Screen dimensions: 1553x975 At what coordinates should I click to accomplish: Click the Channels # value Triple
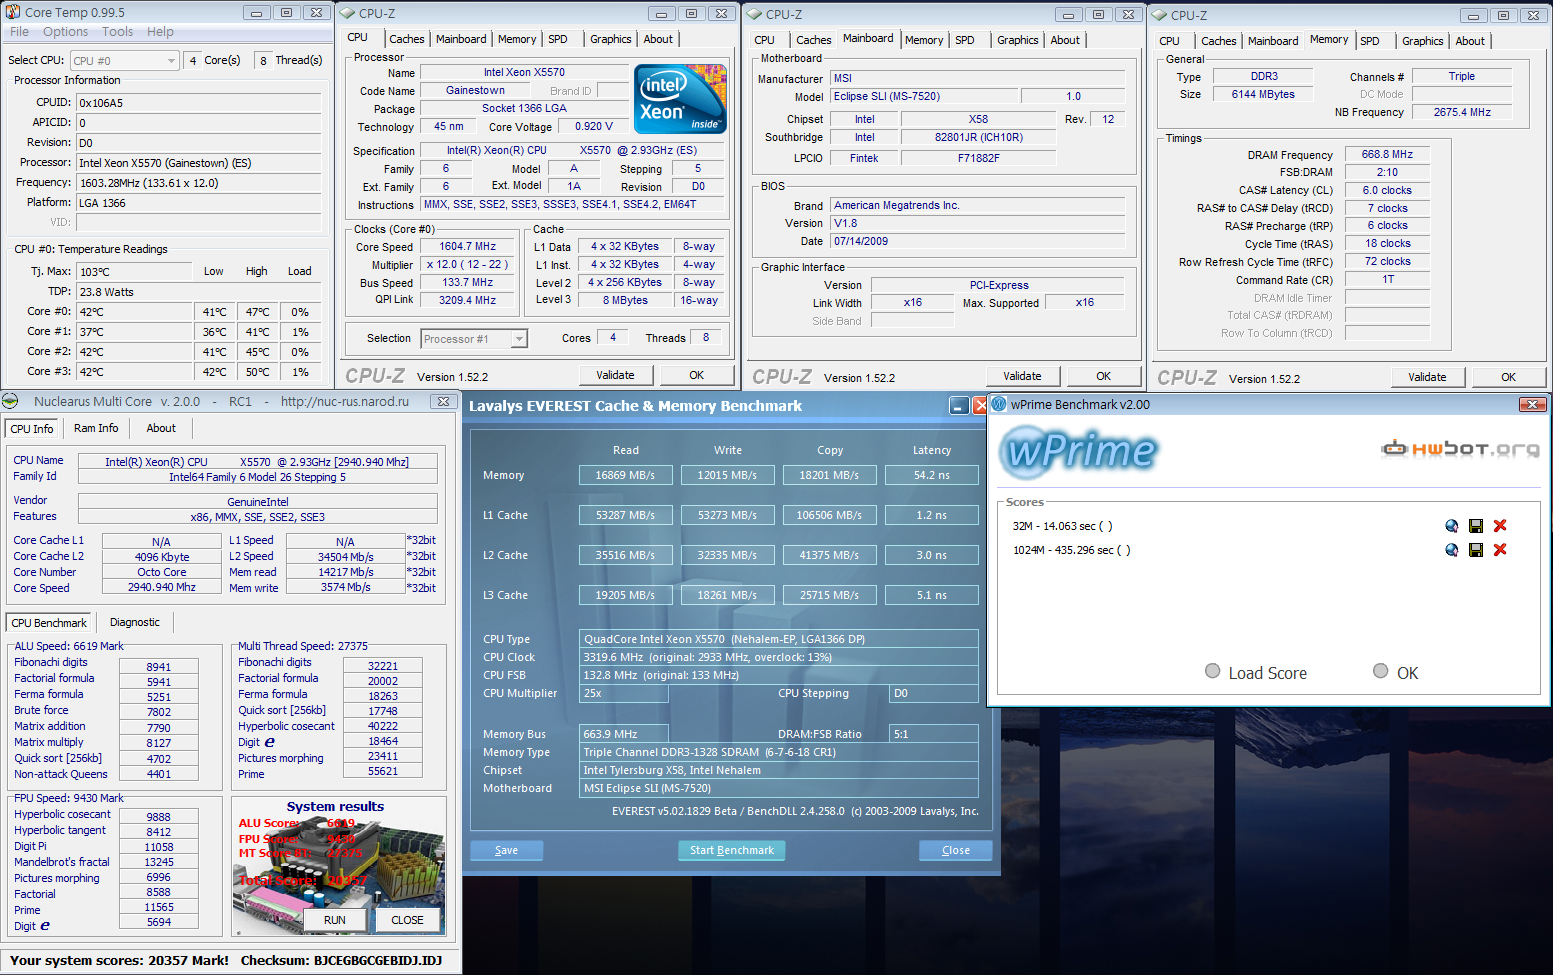tap(1462, 76)
